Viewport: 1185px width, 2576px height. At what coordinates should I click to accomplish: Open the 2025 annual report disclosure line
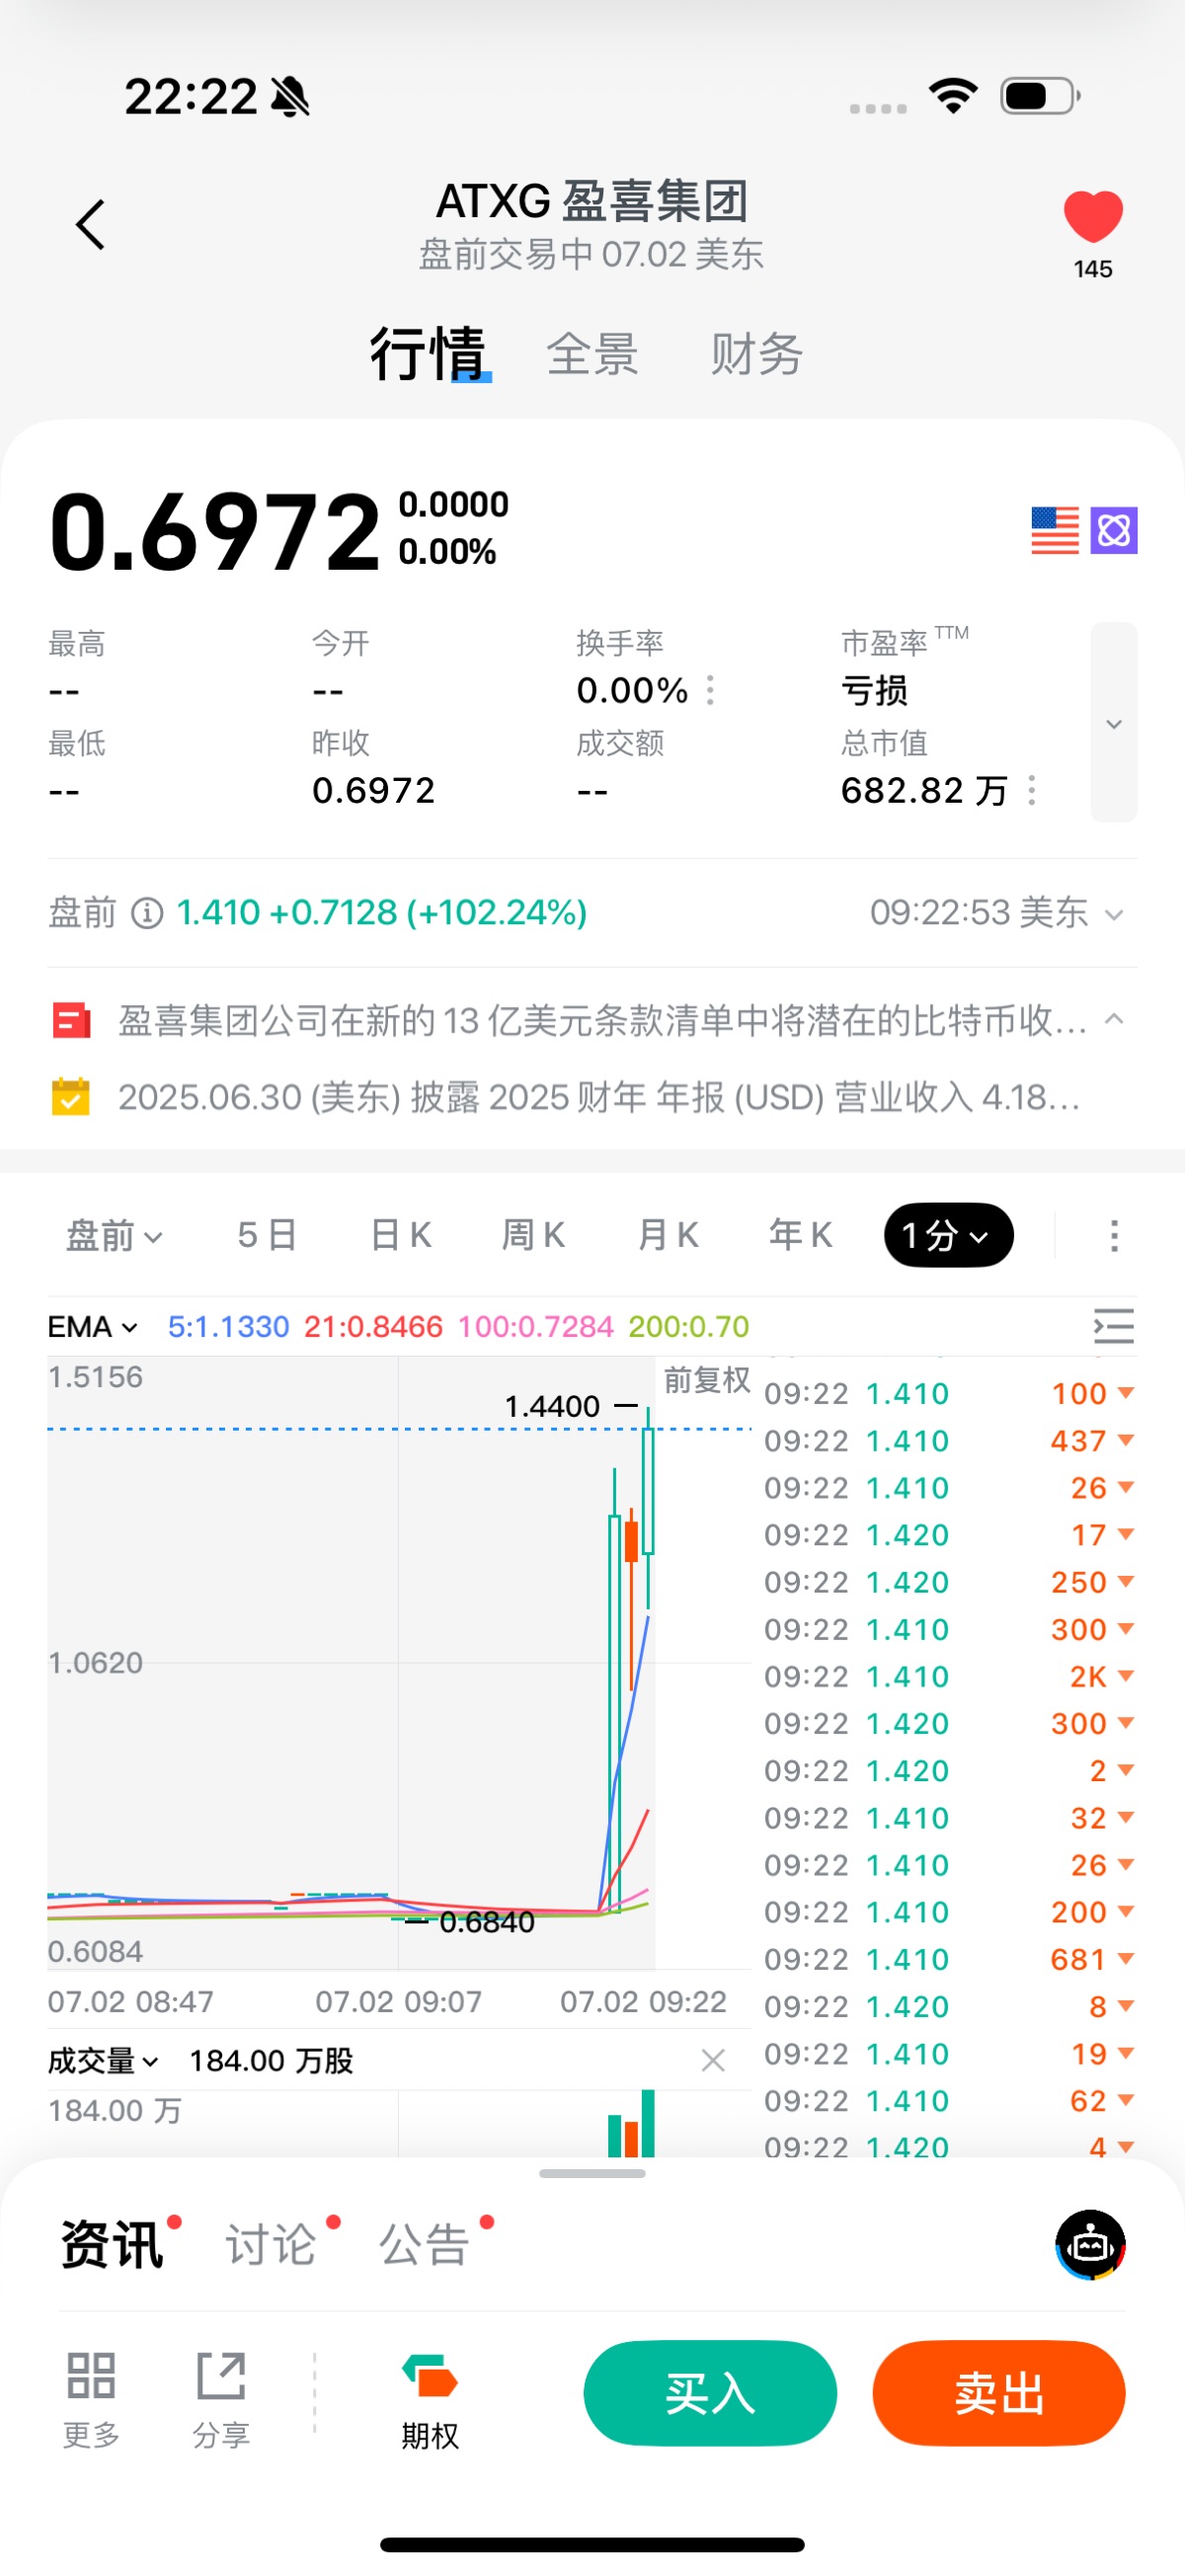coord(599,1097)
